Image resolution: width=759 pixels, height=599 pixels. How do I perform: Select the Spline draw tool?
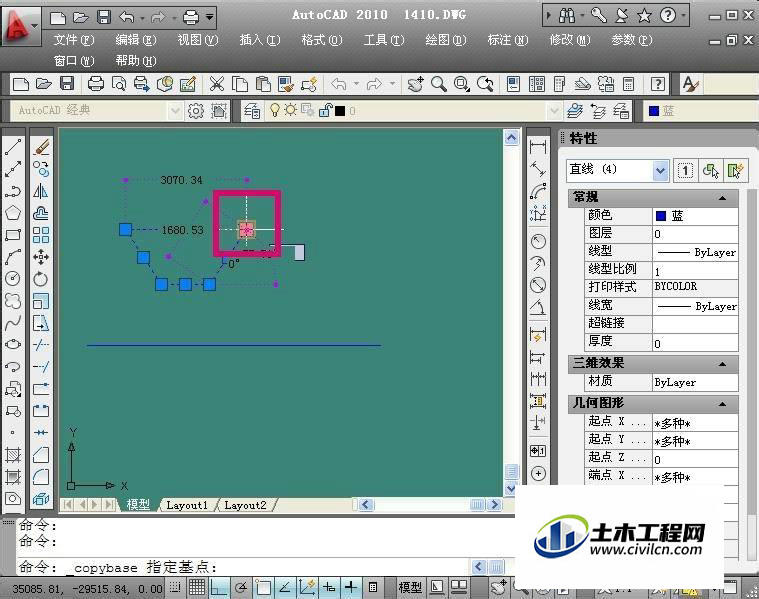coord(13,323)
